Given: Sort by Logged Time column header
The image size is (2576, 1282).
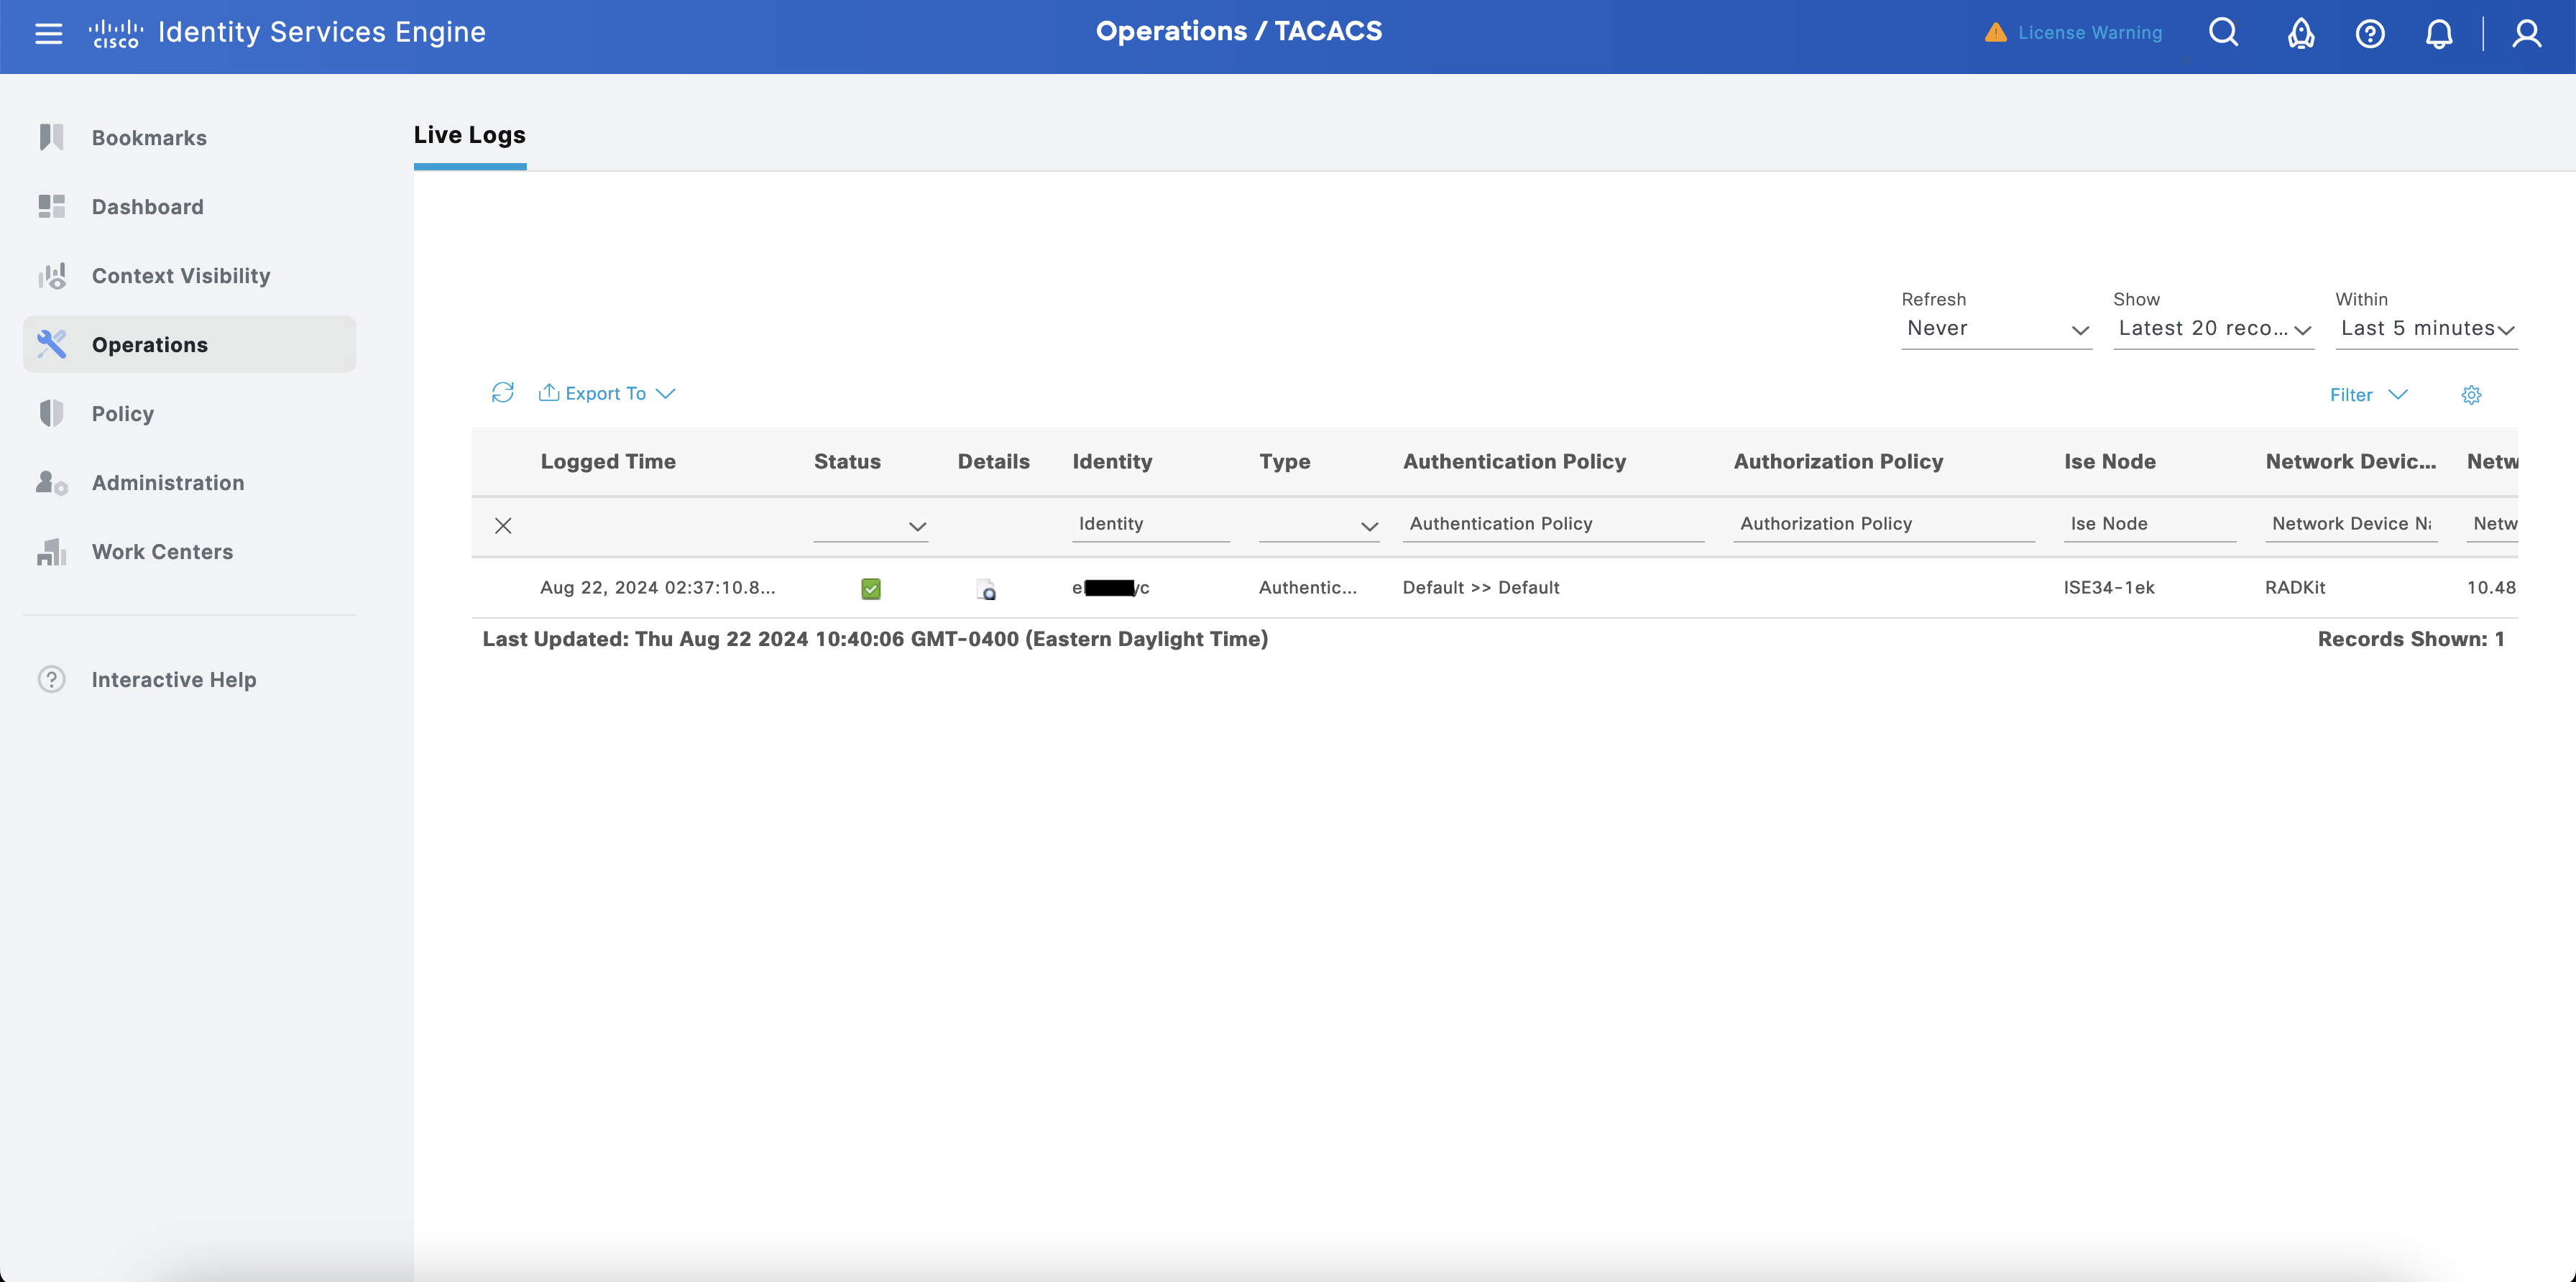Looking at the screenshot, I should pyautogui.click(x=608, y=461).
